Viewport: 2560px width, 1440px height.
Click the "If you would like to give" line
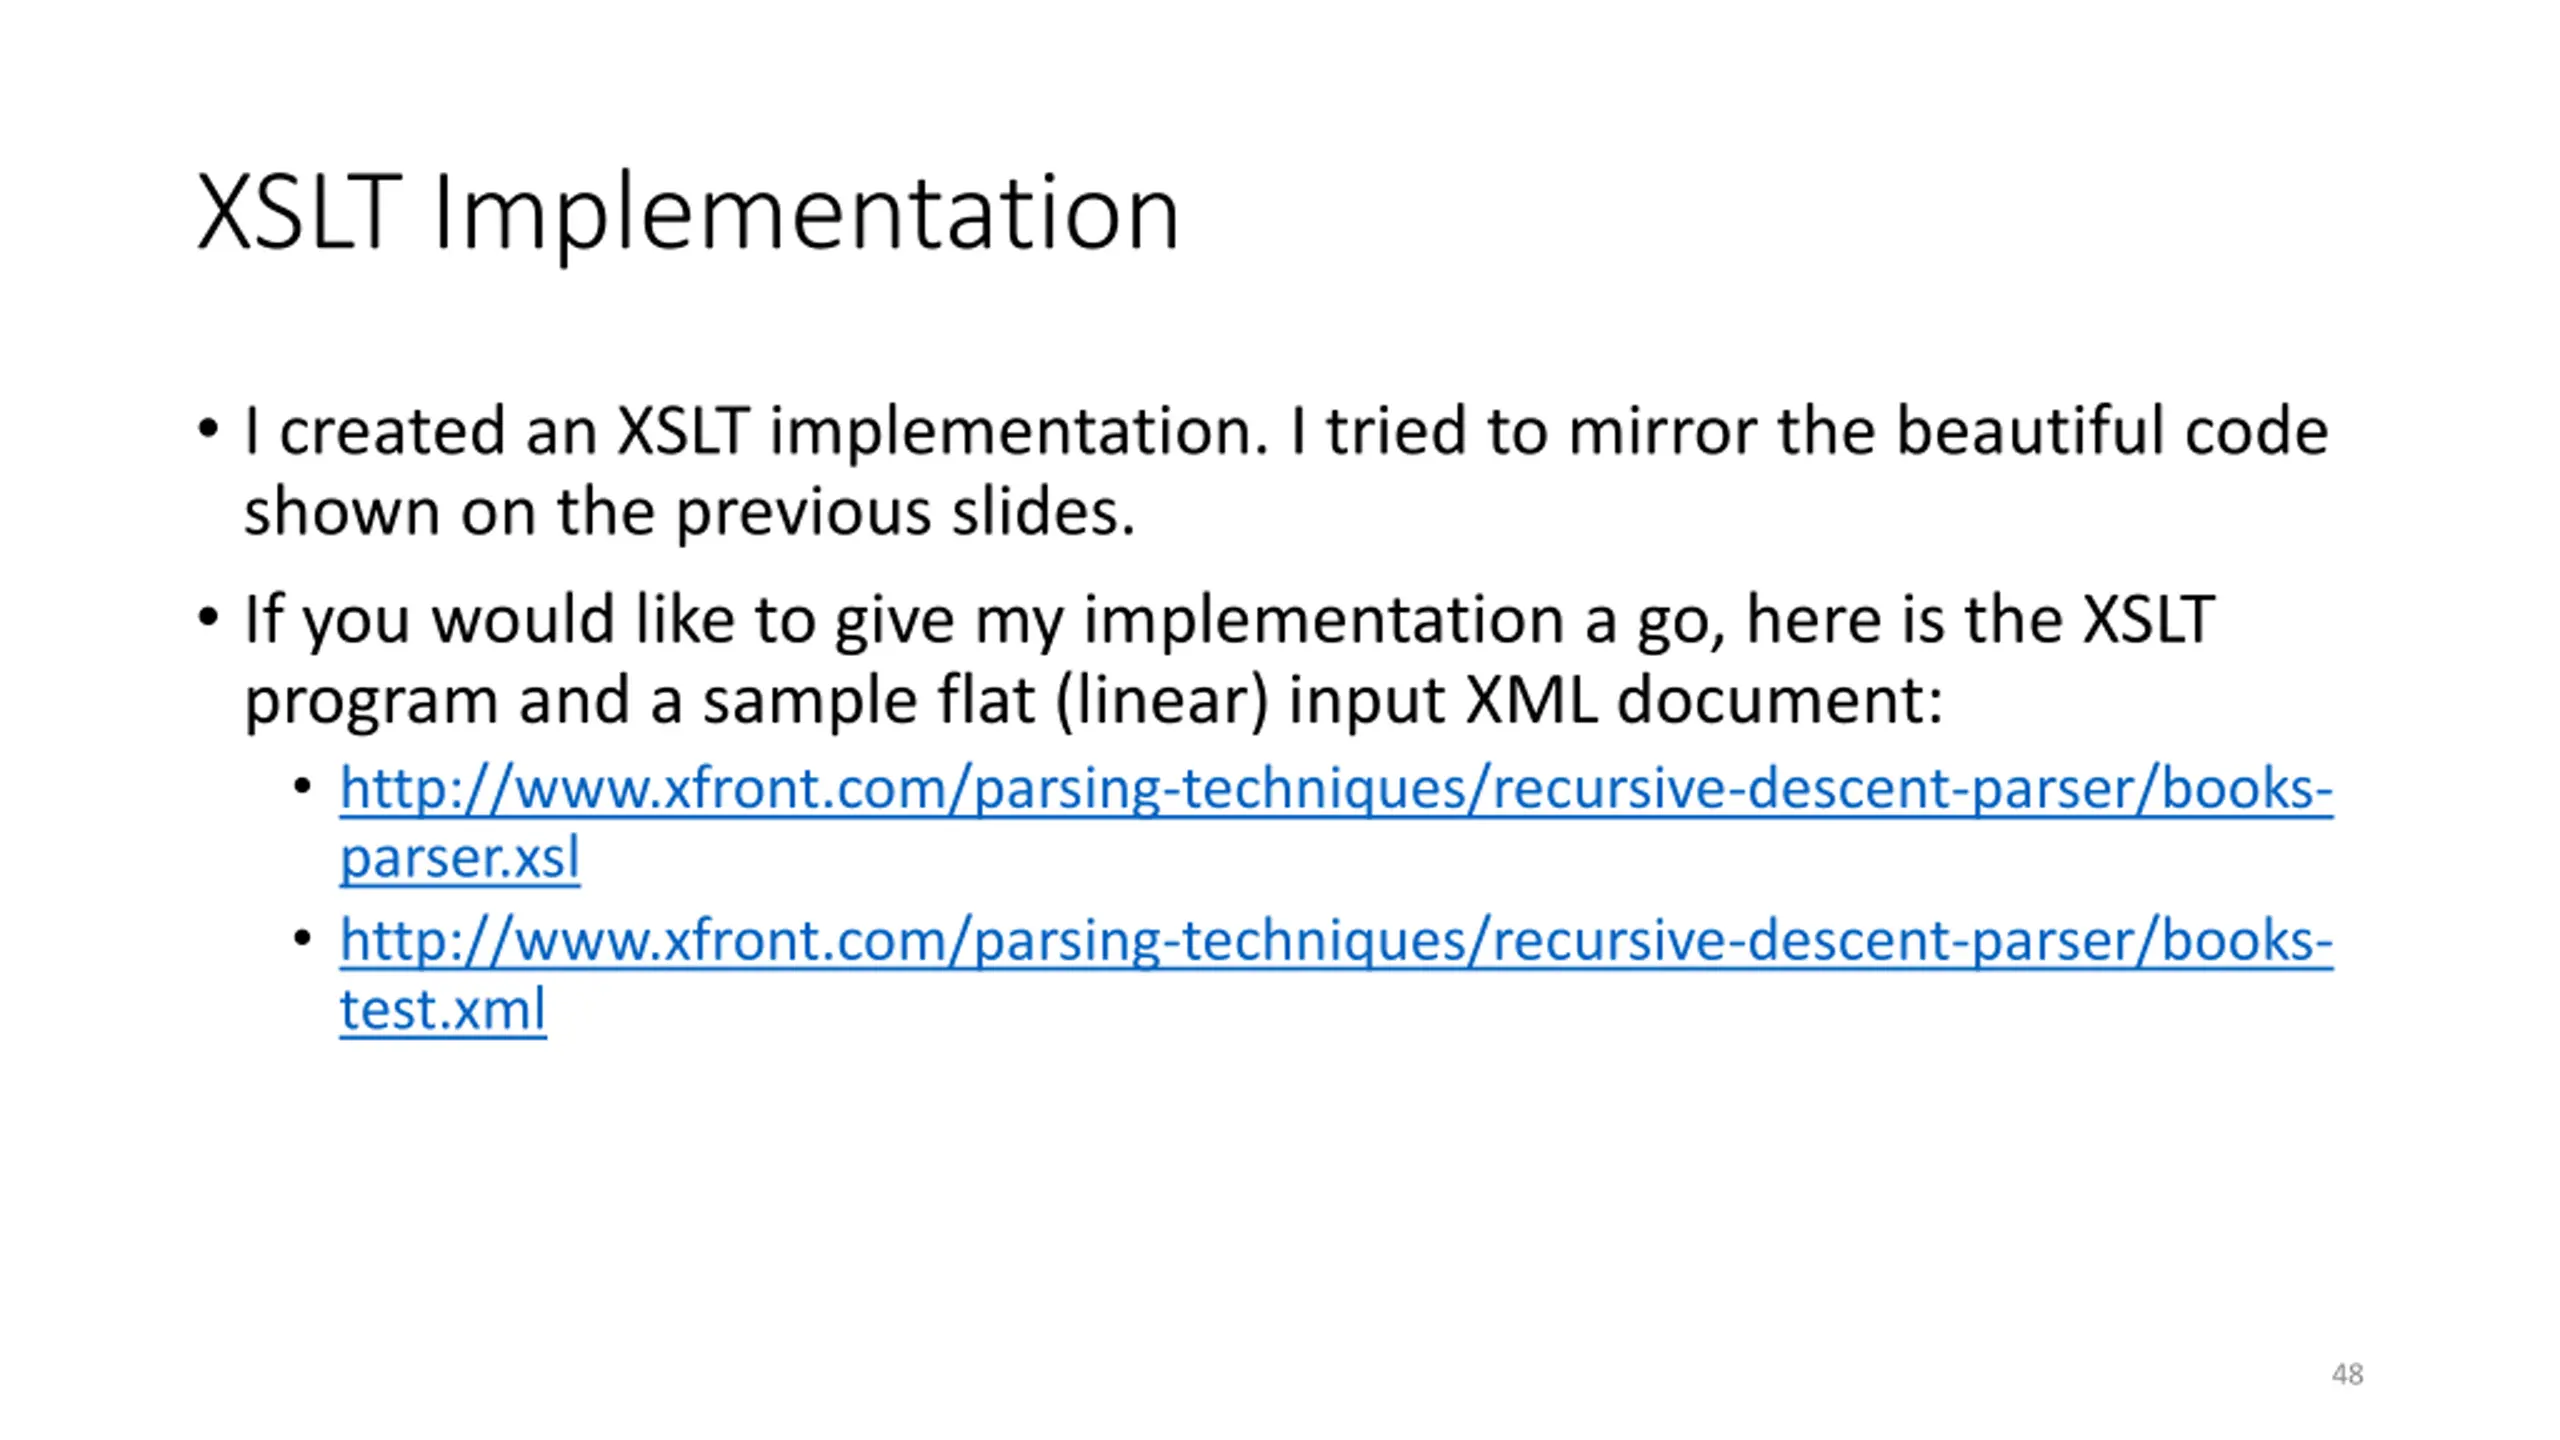[x=1229, y=620]
